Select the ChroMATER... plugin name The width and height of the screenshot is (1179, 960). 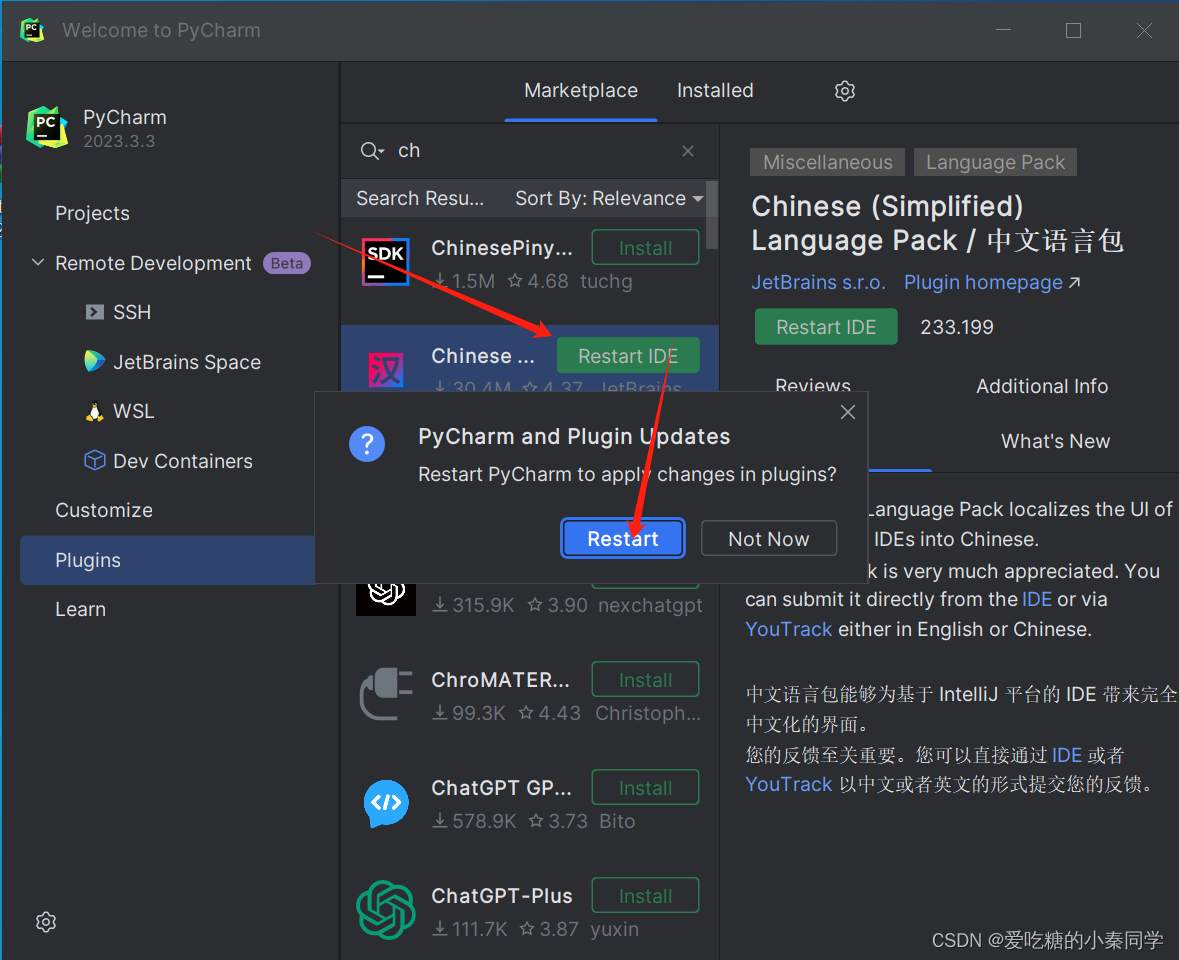tap(500, 680)
